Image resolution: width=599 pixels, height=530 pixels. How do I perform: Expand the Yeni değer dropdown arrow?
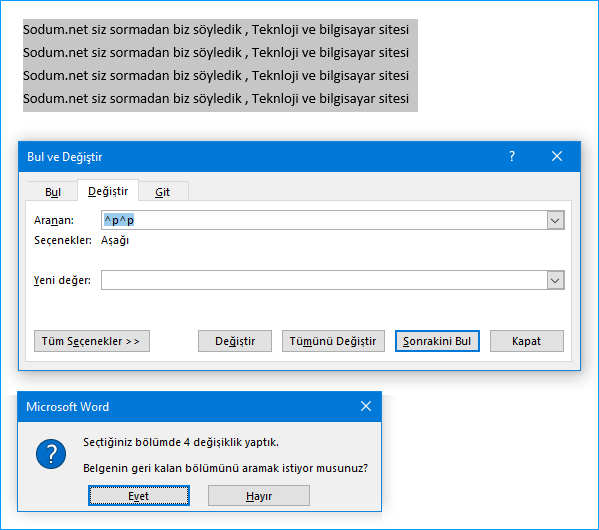[x=555, y=280]
